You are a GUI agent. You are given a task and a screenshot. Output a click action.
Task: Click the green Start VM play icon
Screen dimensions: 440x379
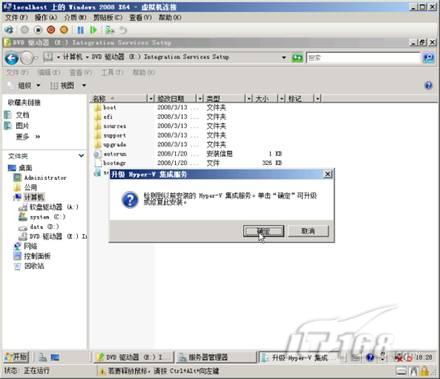pos(93,30)
